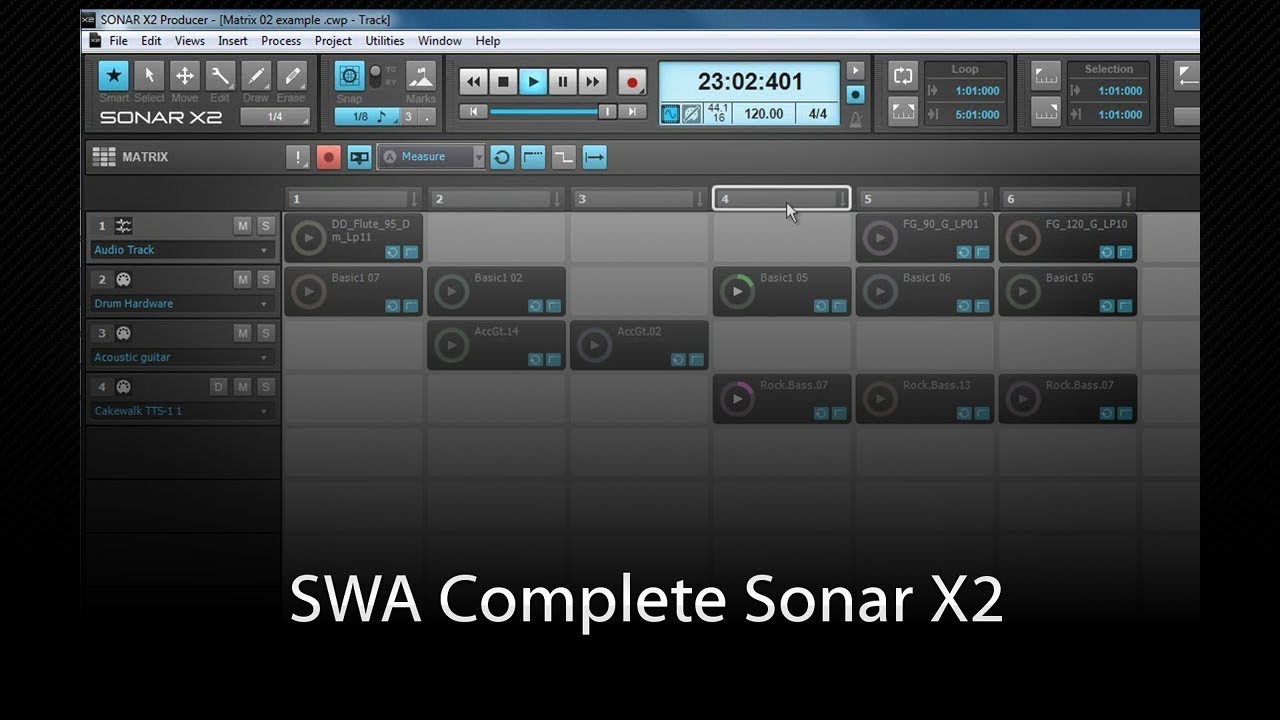
Task: Open the Views menu
Action: pos(190,41)
